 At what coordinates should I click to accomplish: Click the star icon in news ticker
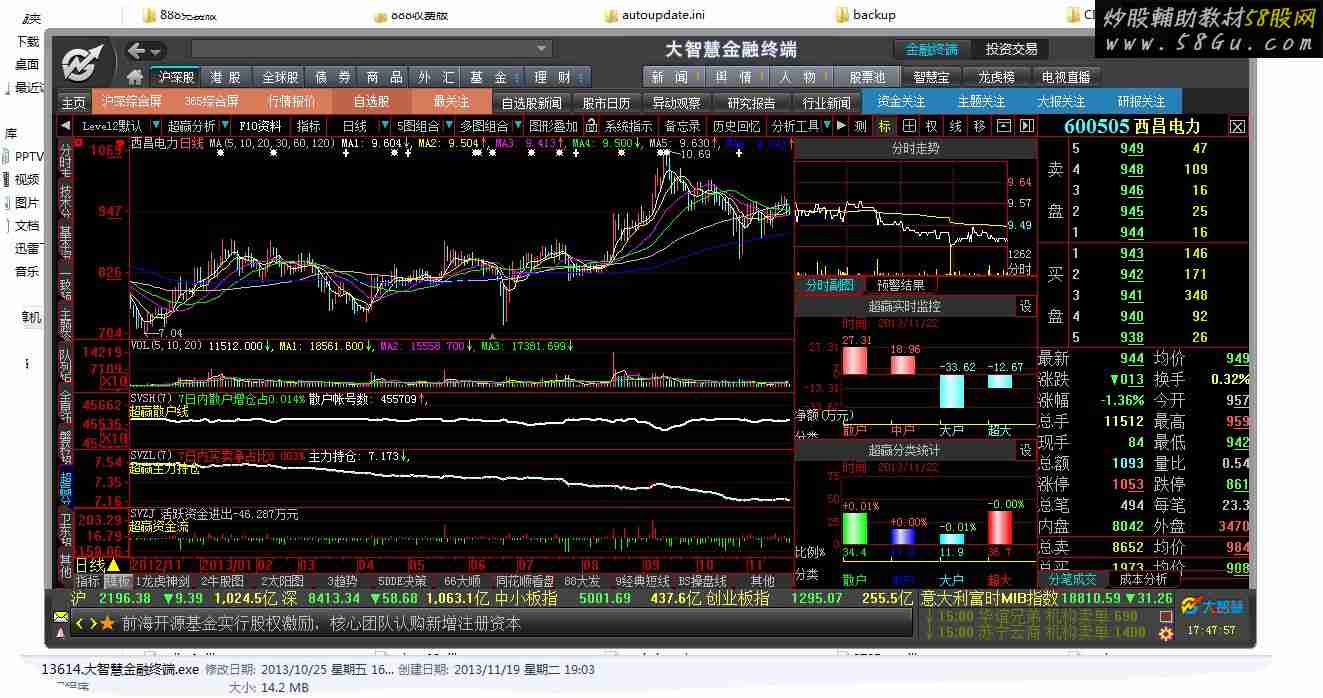click(x=107, y=623)
